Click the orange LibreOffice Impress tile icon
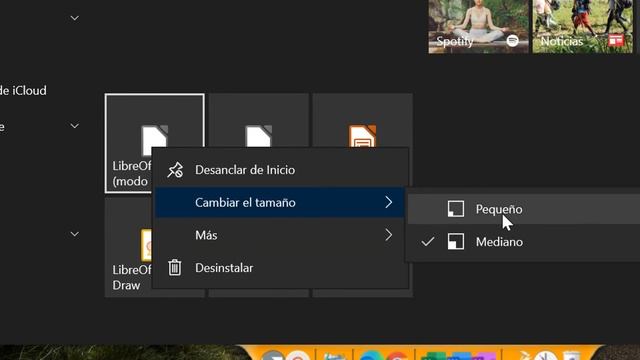640x360 pixels. [x=362, y=136]
